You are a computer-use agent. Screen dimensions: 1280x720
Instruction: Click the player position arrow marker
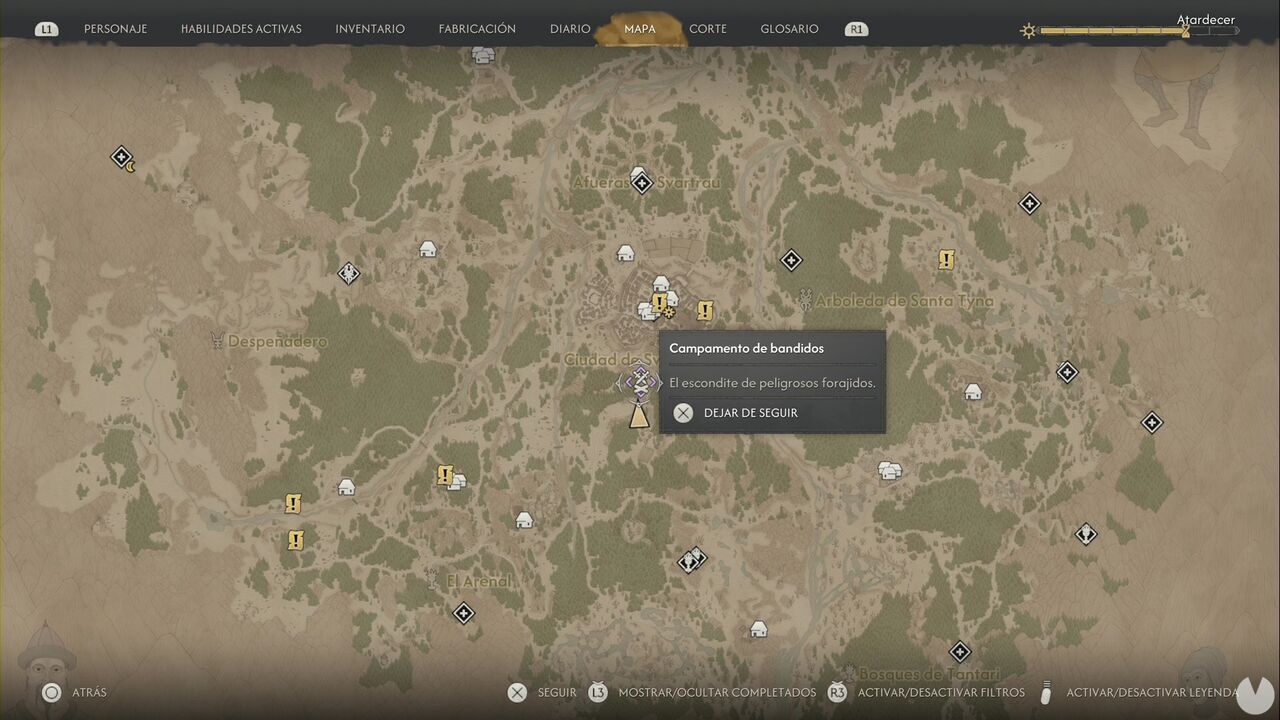coord(639,416)
